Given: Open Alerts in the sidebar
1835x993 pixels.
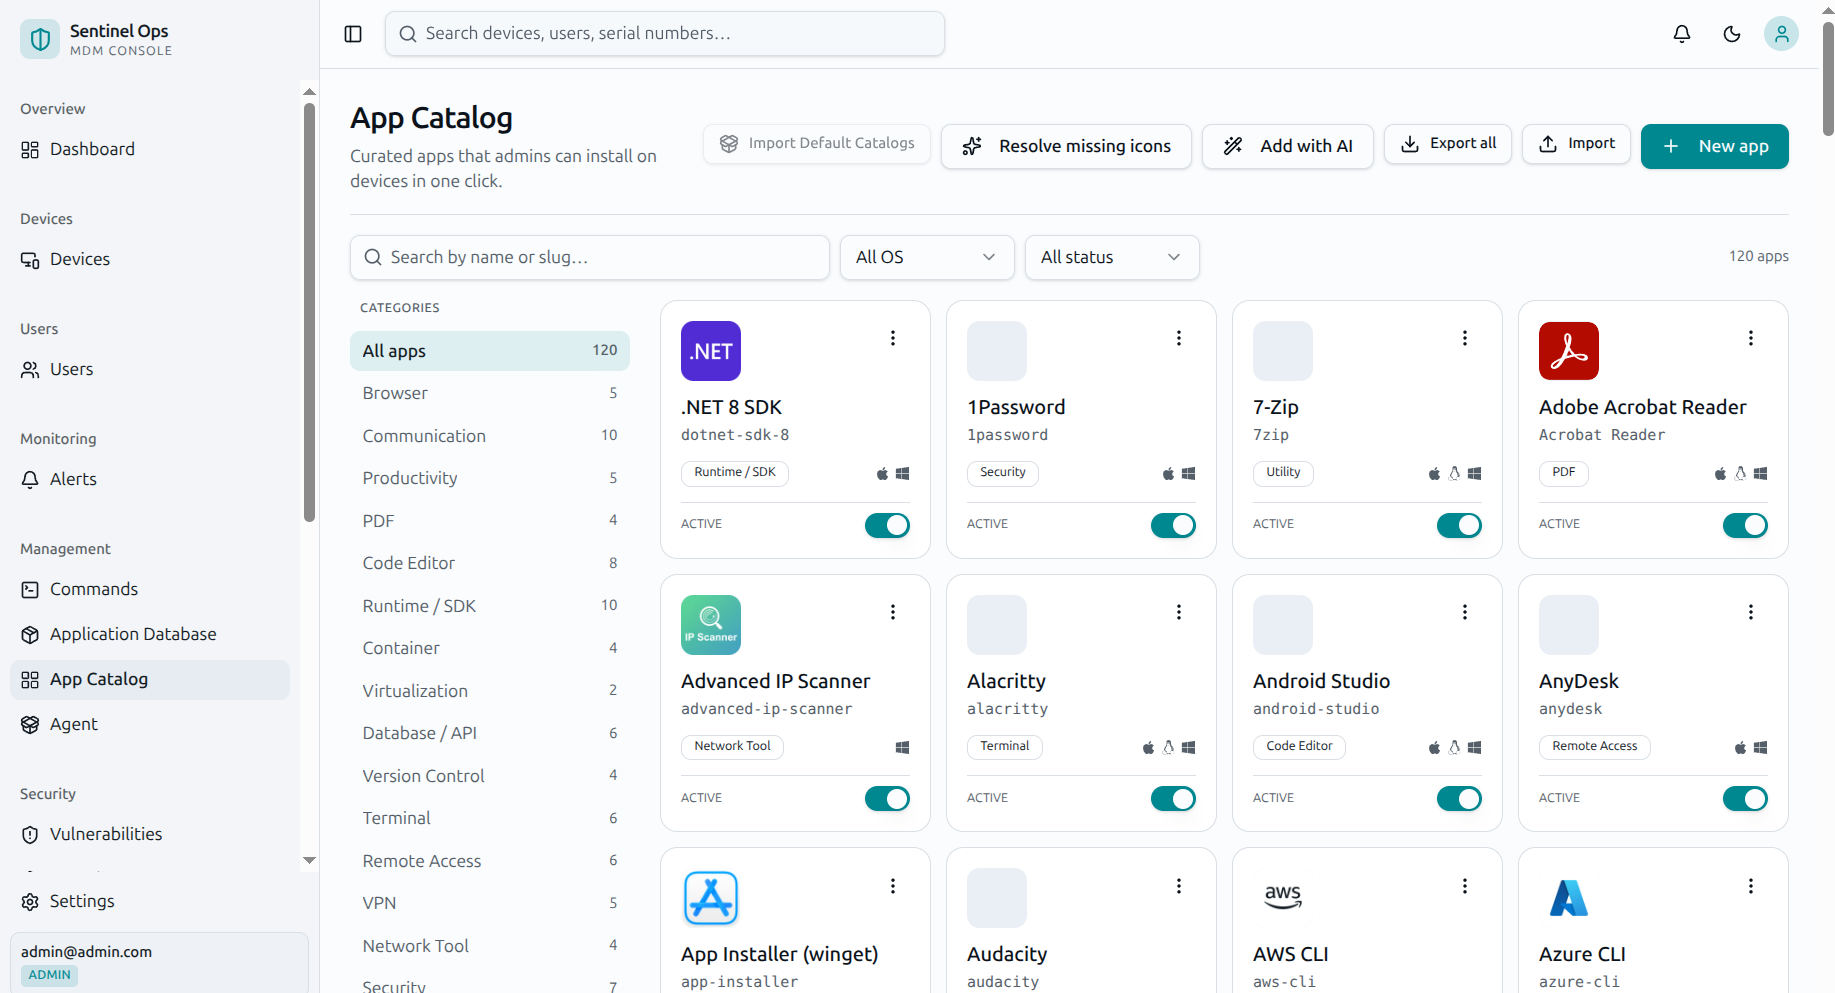Looking at the screenshot, I should click(x=150, y=479).
